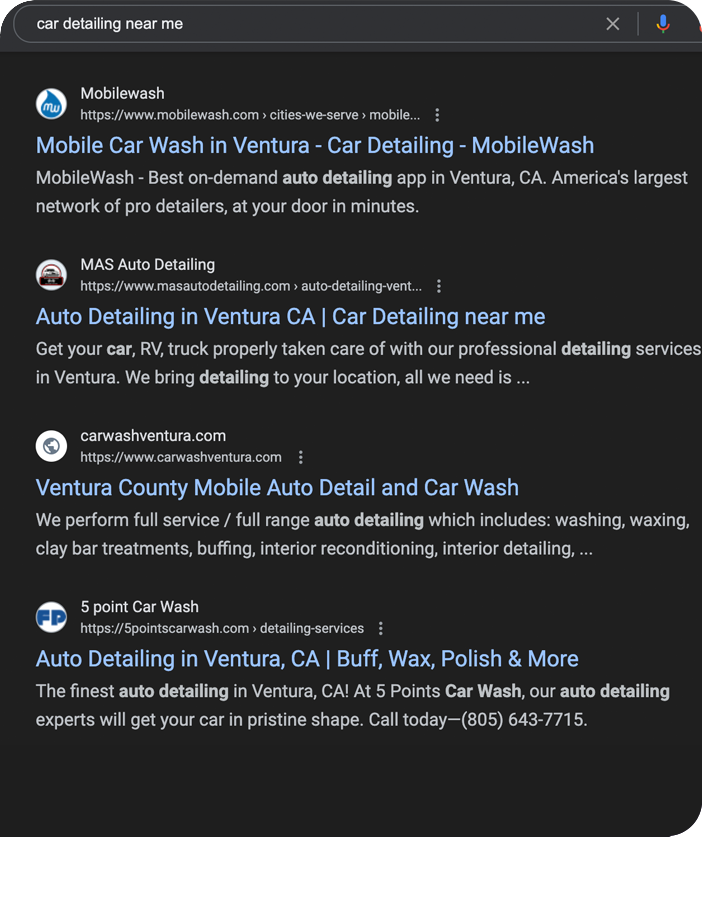This screenshot has width=702, height=916.
Task: Open Mobile Car Wash in Ventura link
Action: 315,146
